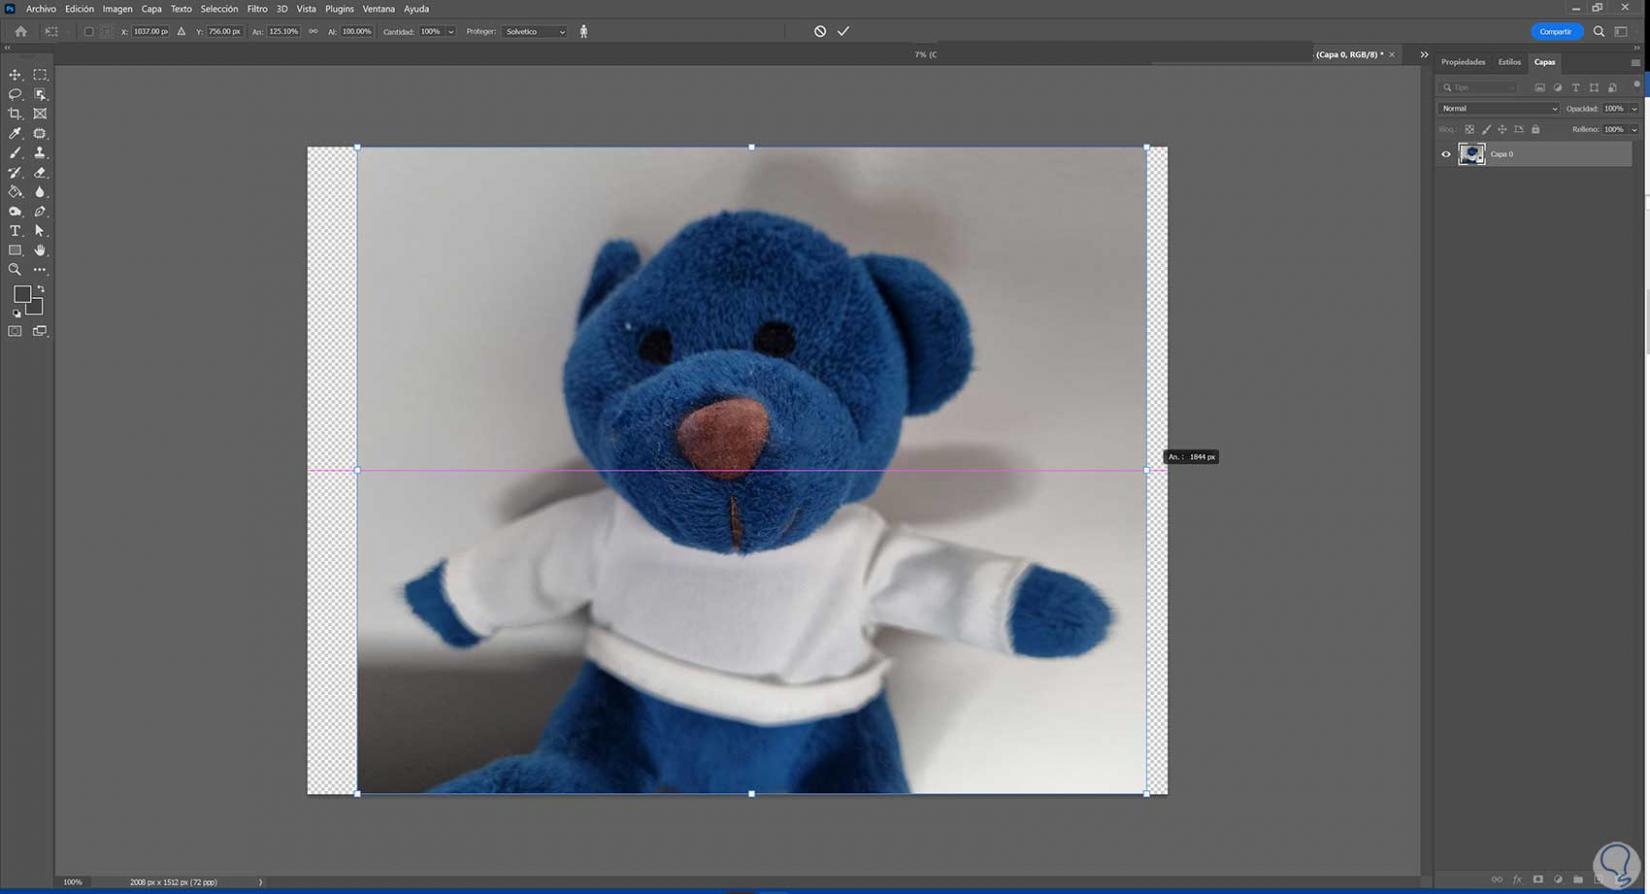Image resolution: width=1650 pixels, height=894 pixels.
Task: Toggle the width-height aspect ratio link
Action: [313, 32]
